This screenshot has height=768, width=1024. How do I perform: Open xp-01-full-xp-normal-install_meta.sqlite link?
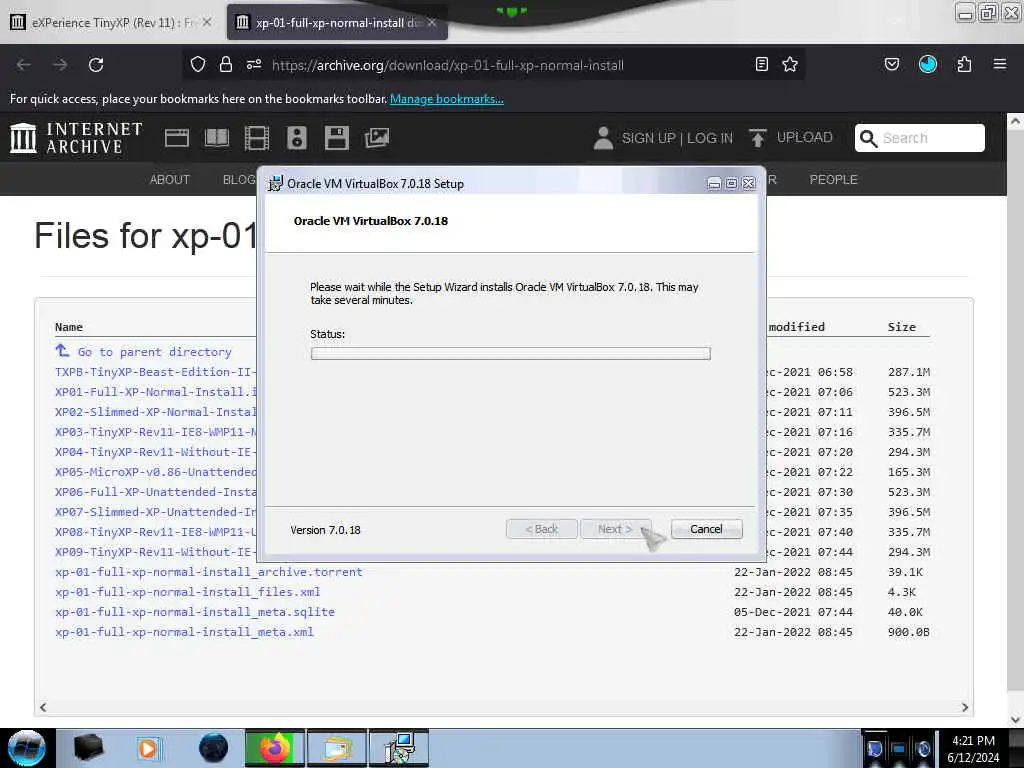(195, 612)
